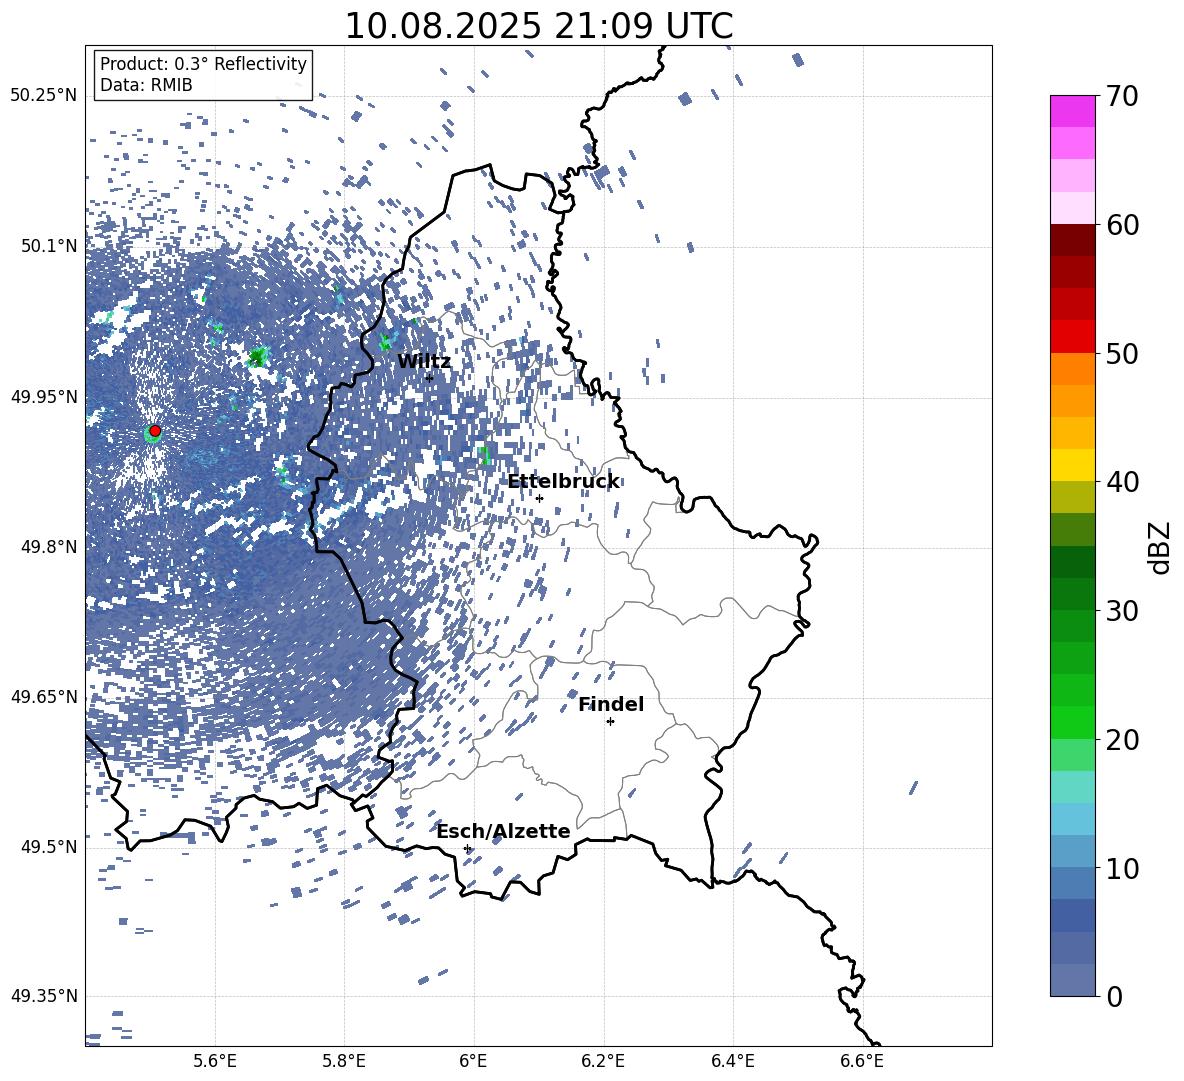Click the cross marker below Ettelbruck
1184x1081 pixels.
pyautogui.click(x=539, y=498)
